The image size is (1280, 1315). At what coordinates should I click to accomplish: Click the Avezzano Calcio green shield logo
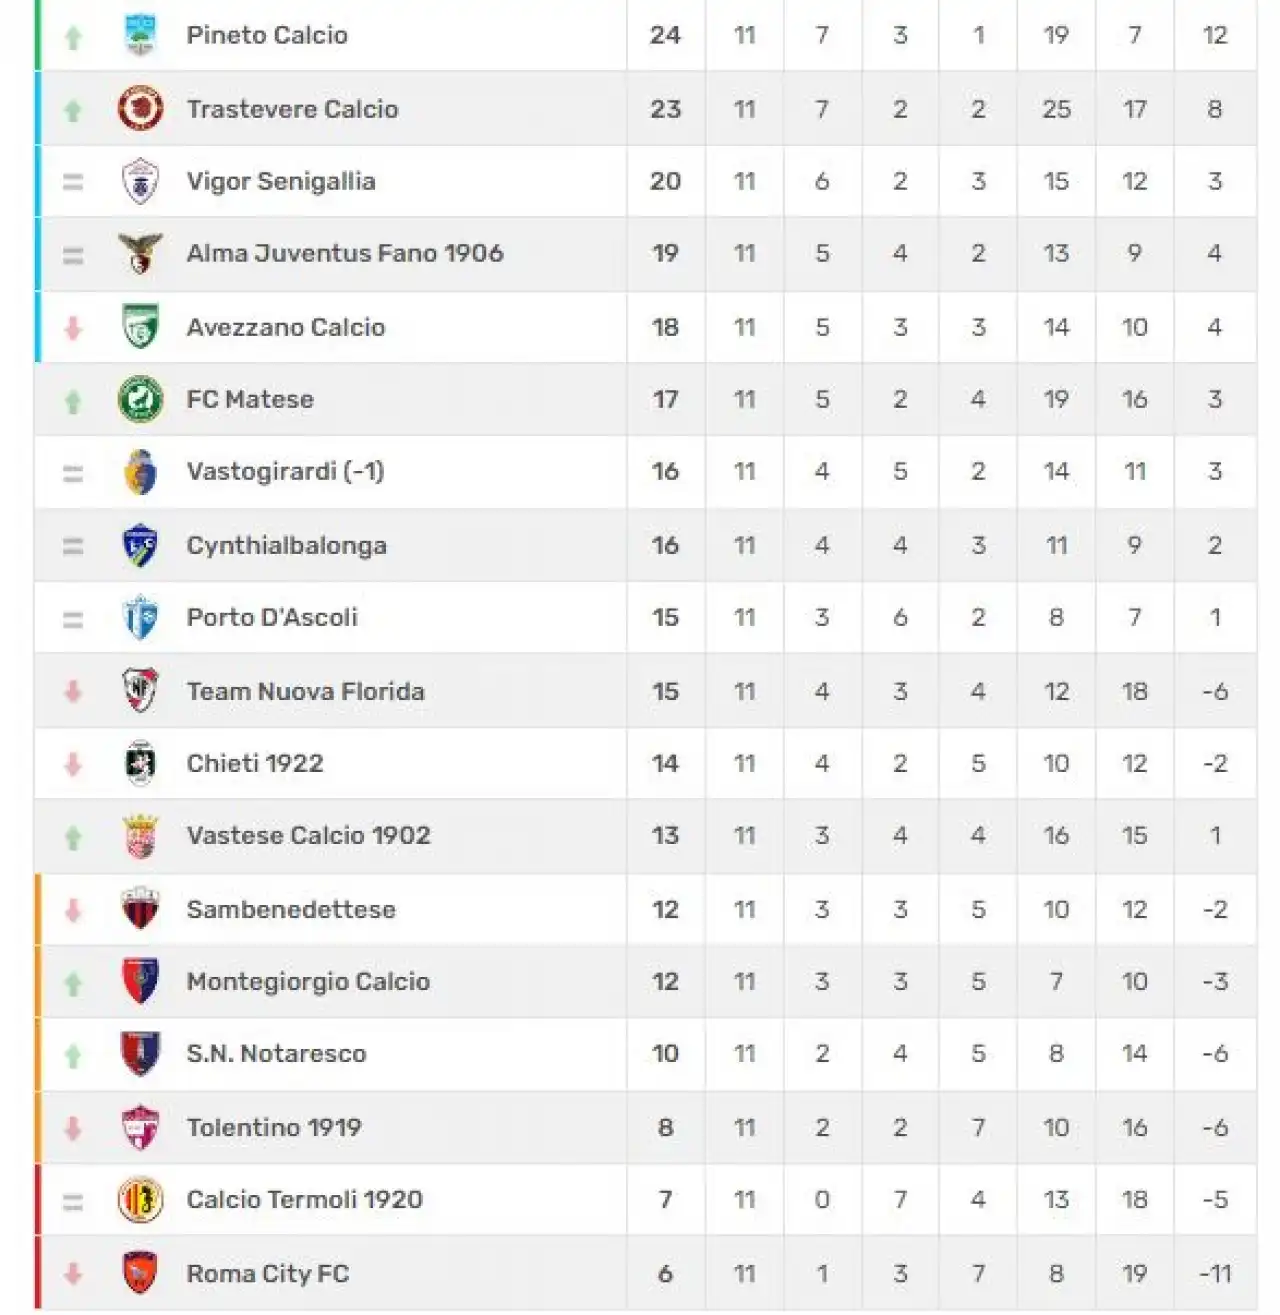tap(140, 327)
